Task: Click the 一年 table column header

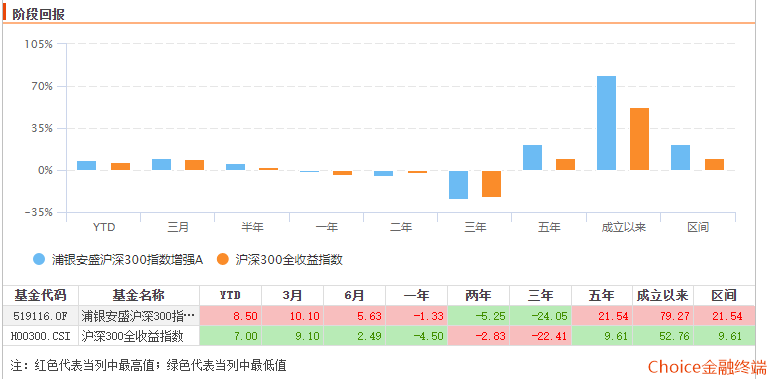Action: 416,295
